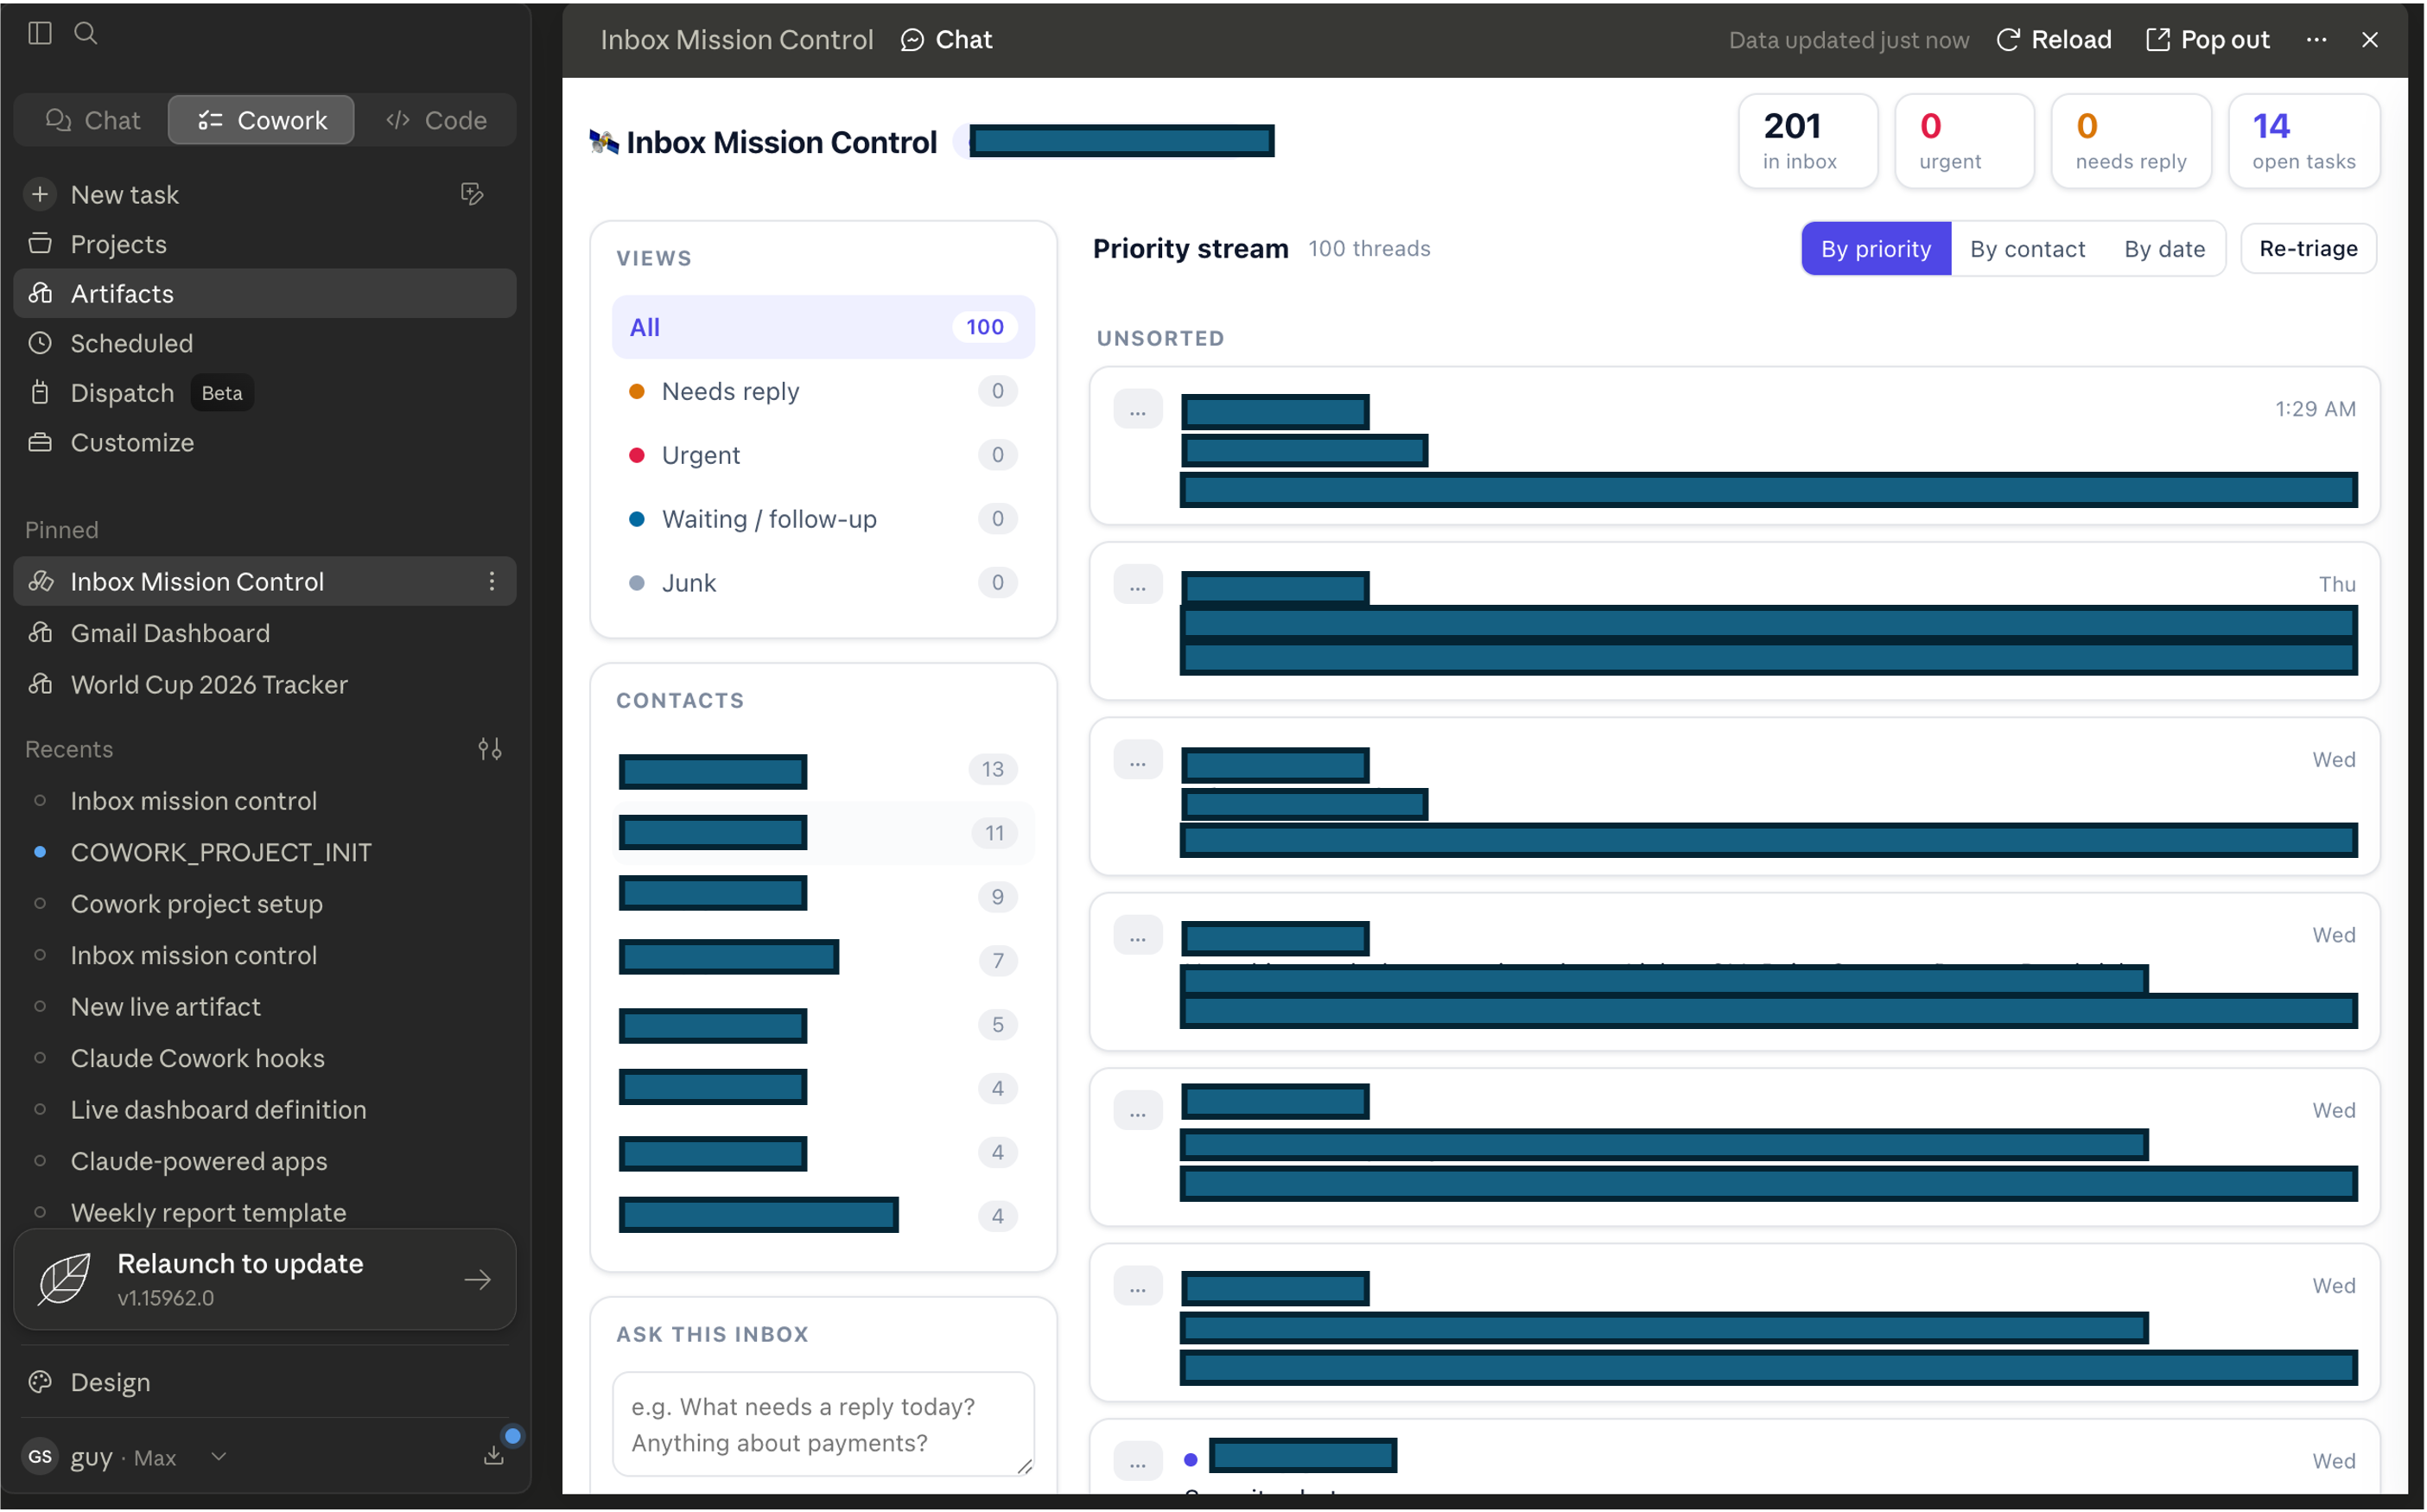Viewport: 2427px width, 1512px height.
Task: Open pinned World Cup 2026 Tracker
Action: tap(265, 685)
